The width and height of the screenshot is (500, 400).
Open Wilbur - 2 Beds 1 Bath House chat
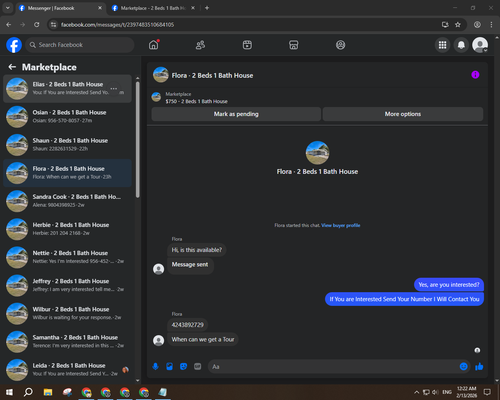coord(67,313)
